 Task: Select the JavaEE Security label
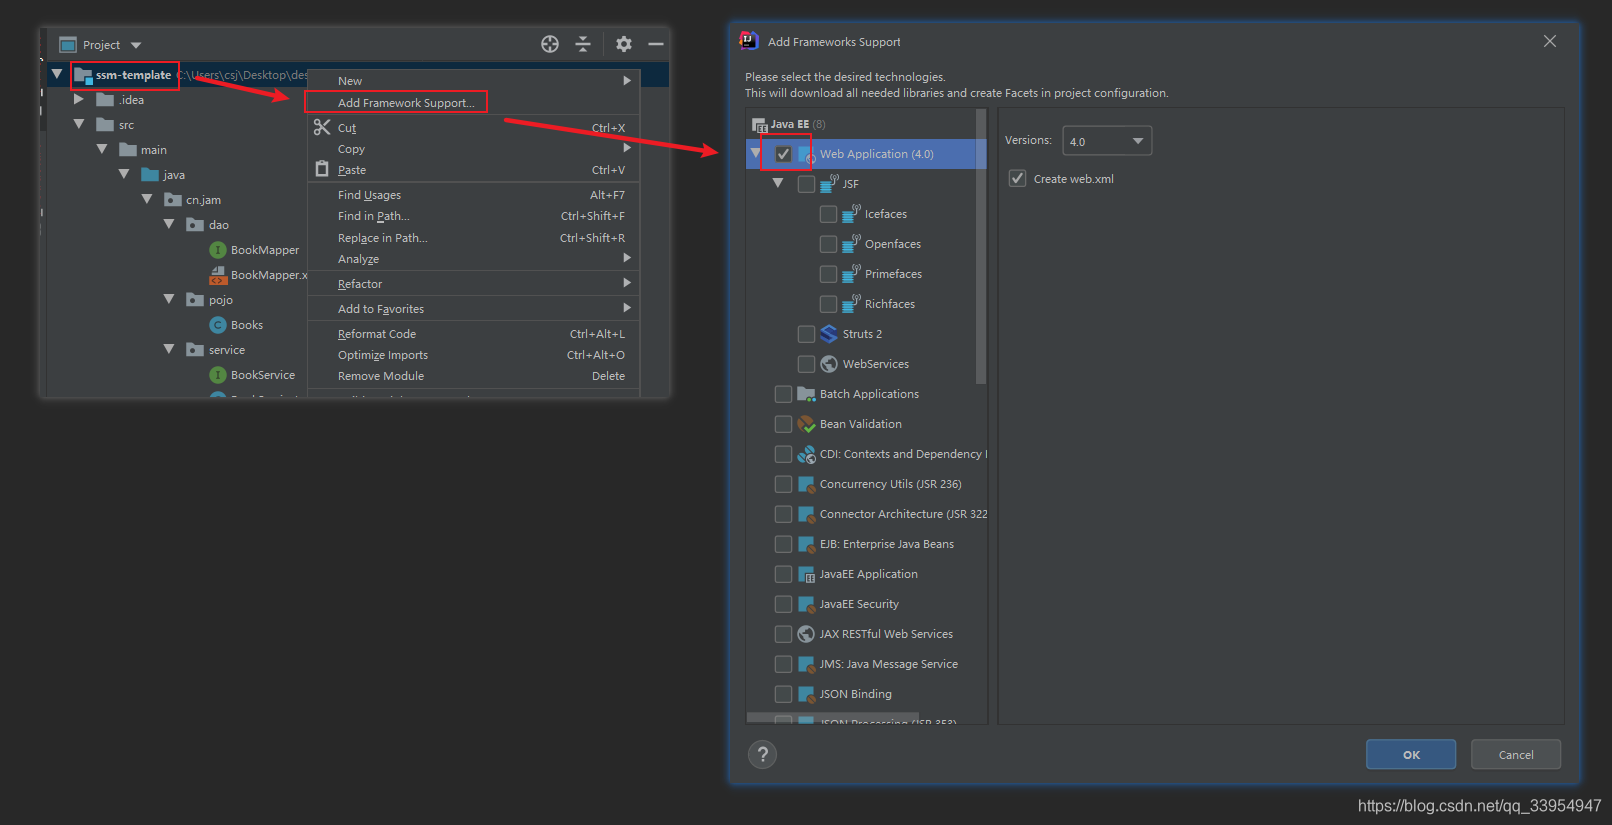(x=859, y=604)
